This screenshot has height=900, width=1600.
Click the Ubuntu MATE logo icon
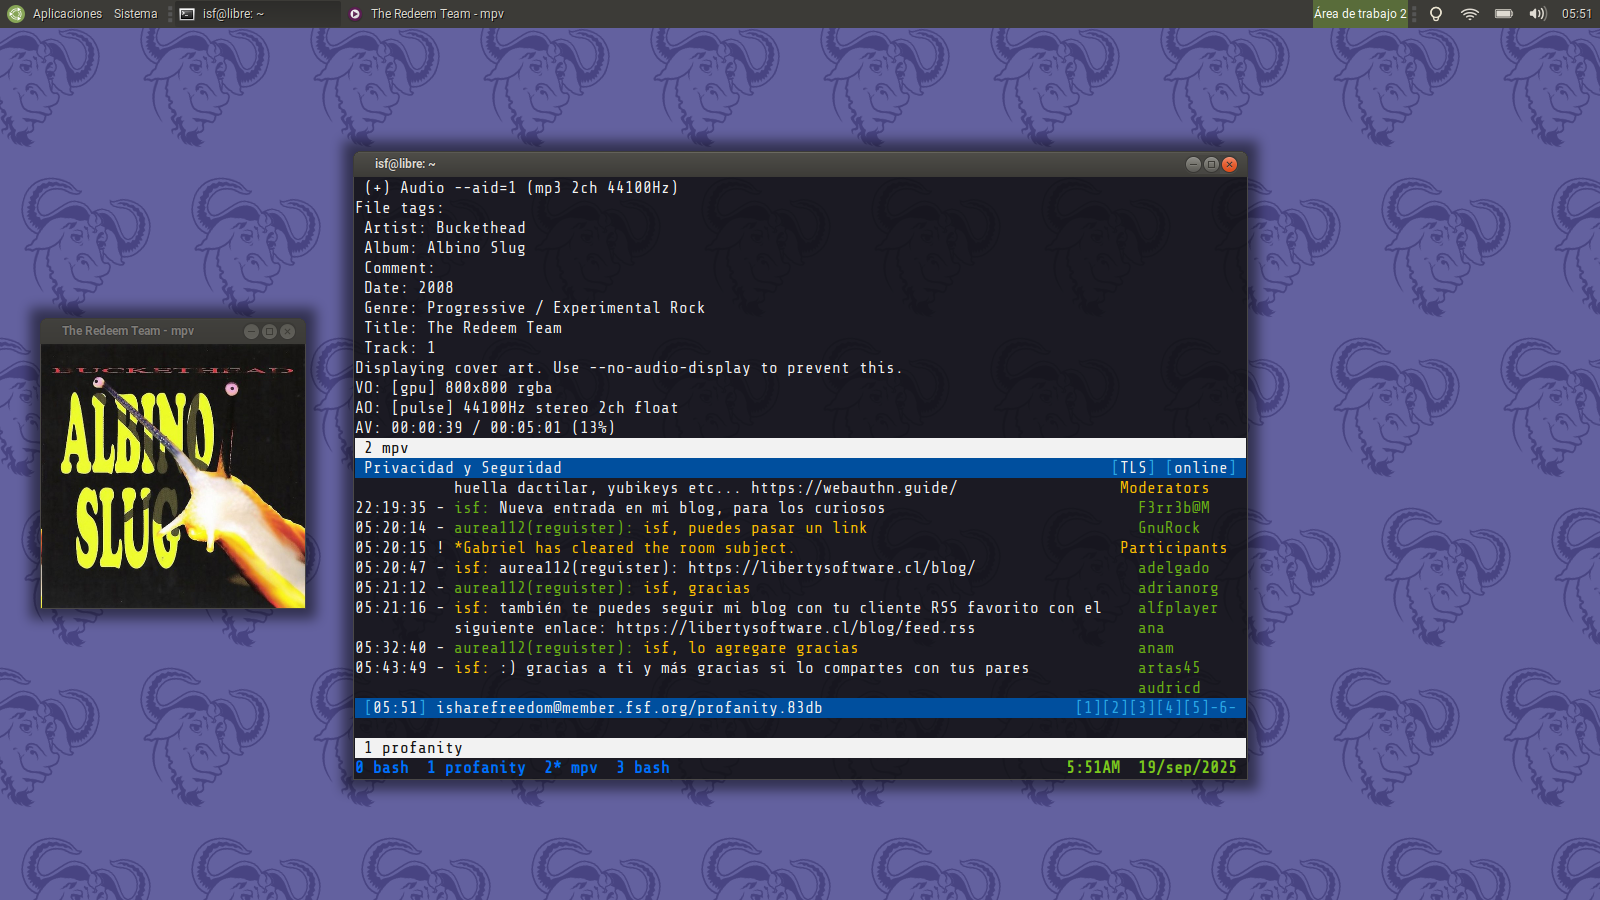[15, 14]
